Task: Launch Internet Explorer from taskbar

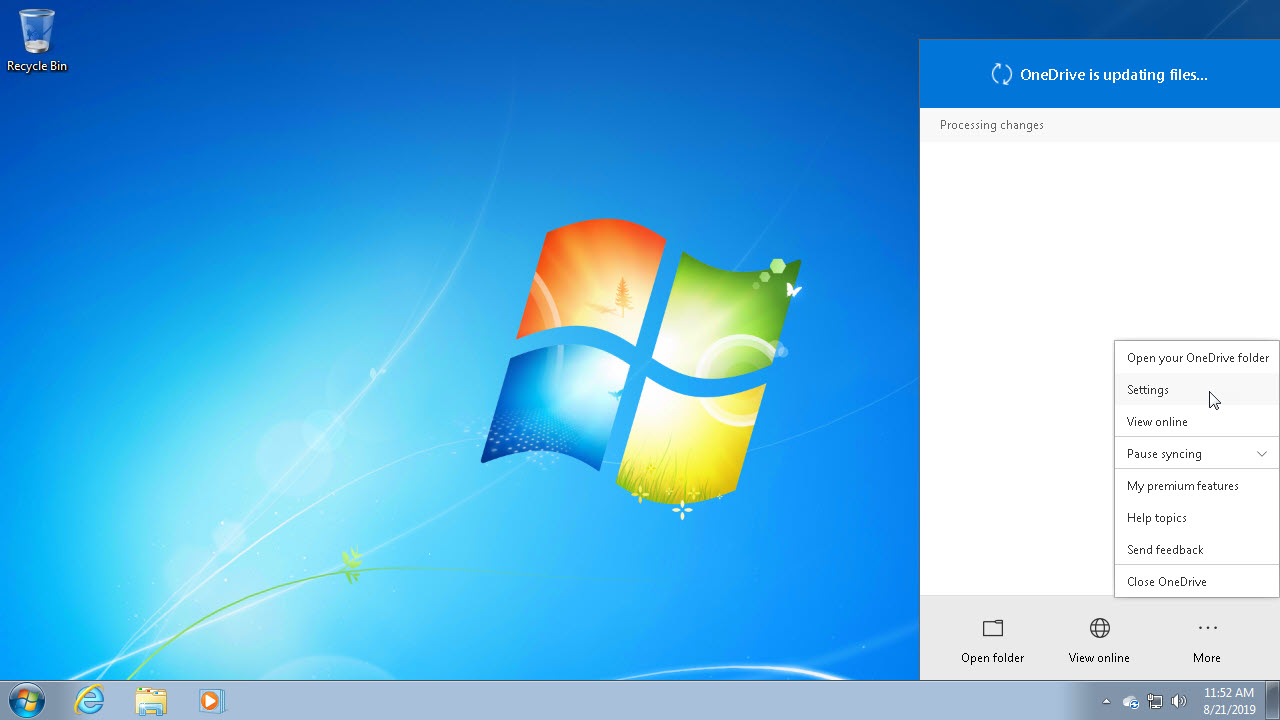Action: coord(90,700)
